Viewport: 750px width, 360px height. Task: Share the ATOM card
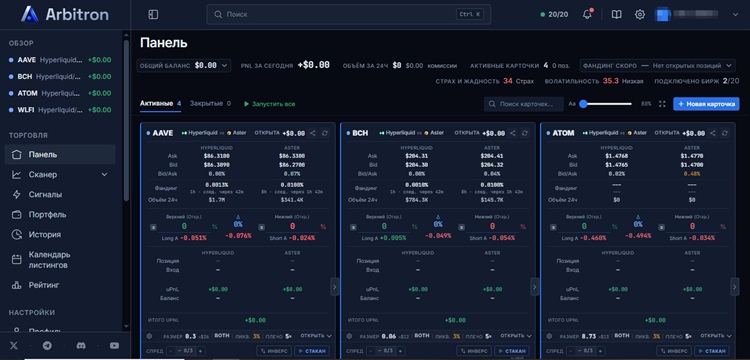point(713,133)
